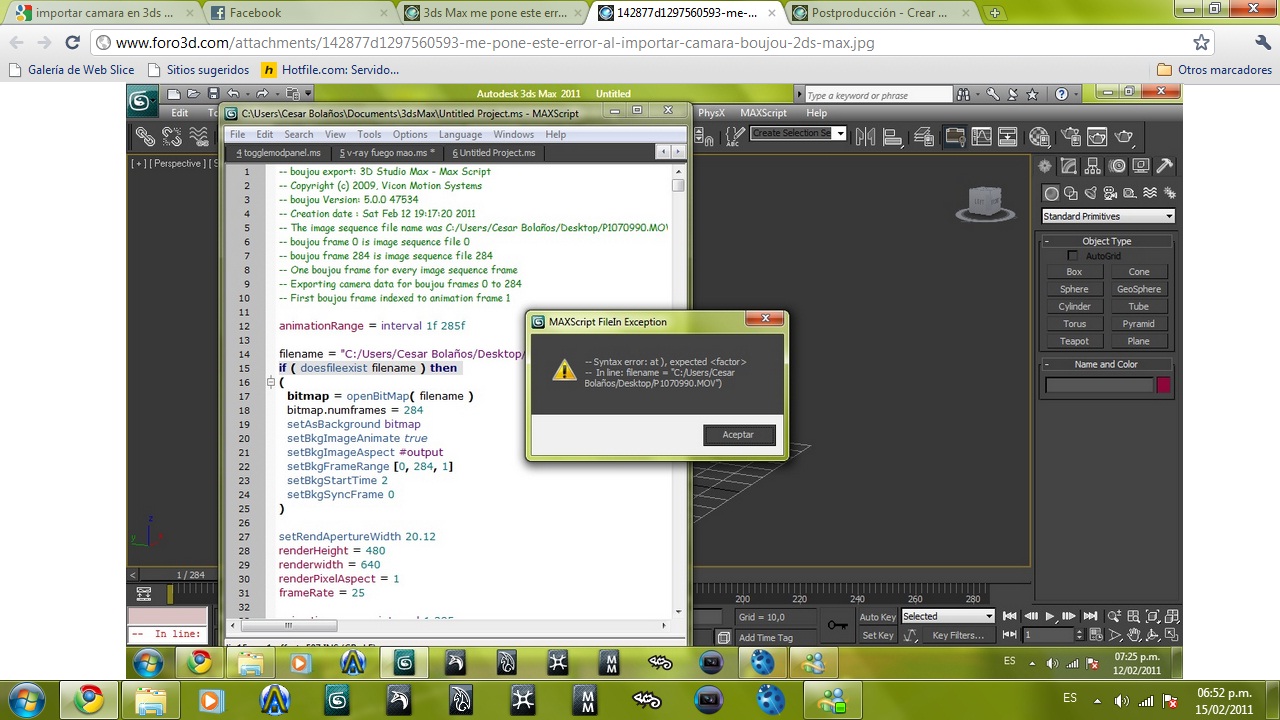
Task: Open the Standard Primitives dropdown
Action: point(1108,216)
